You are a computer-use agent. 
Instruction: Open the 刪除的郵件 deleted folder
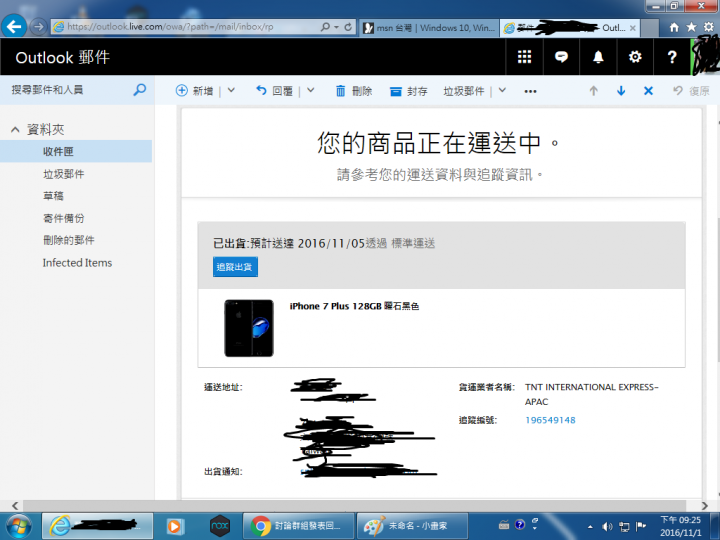pos(68,240)
